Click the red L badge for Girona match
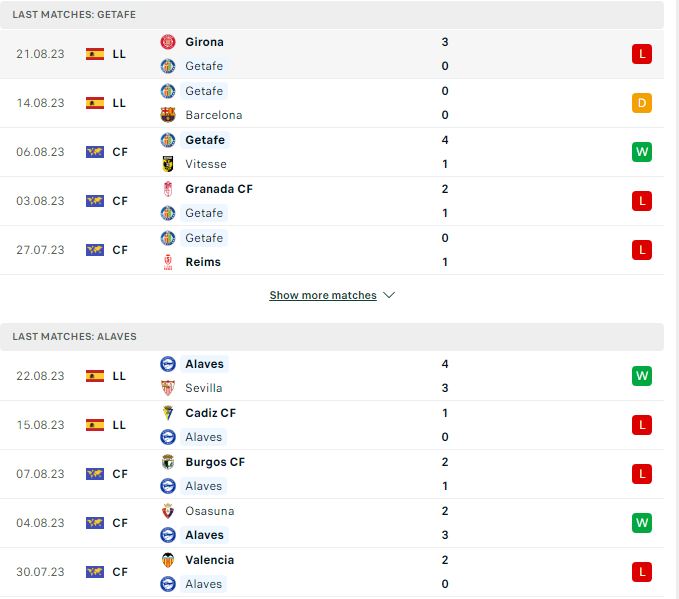 642,54
